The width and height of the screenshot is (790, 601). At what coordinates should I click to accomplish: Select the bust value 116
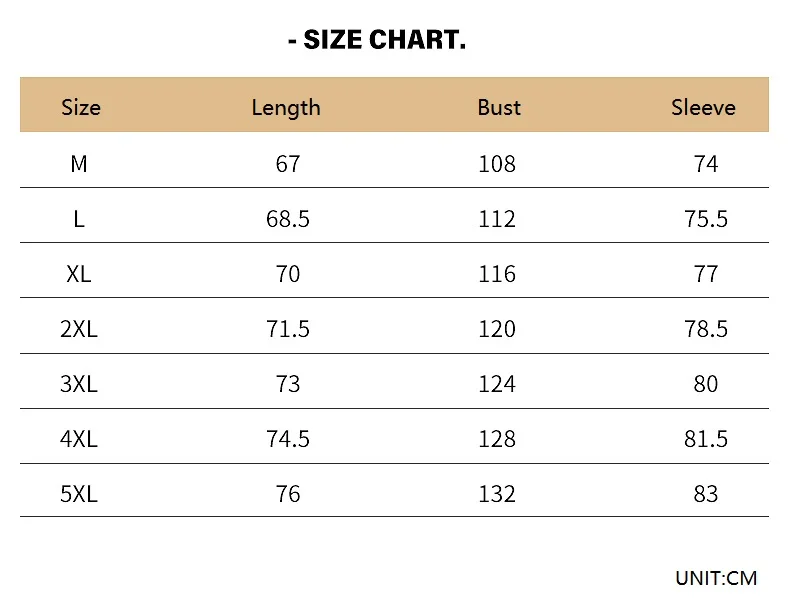tap(497, 273)
